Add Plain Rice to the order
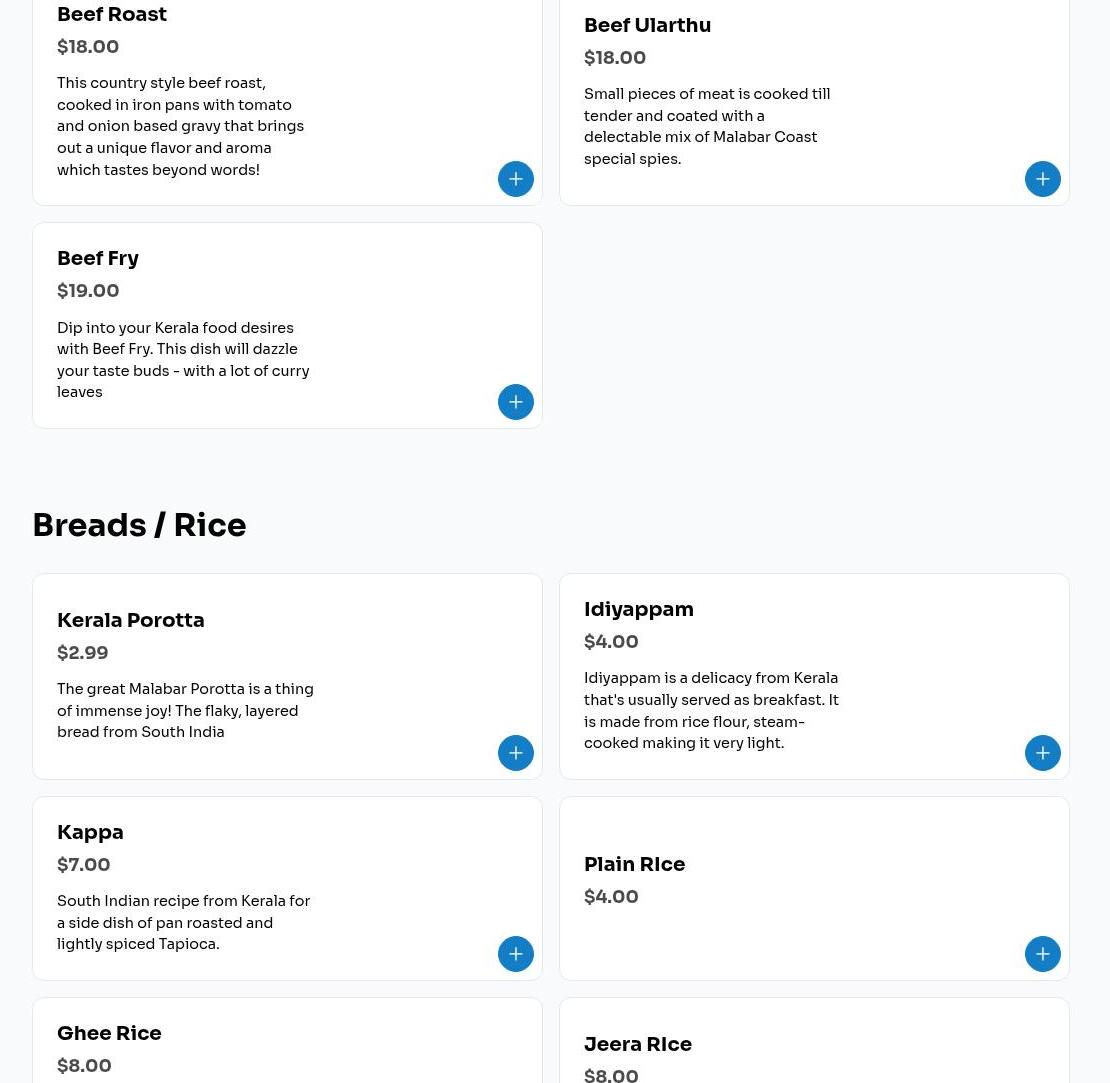The width and height of the screenshot is (1110, 1083). pyautogui.click(x=1043, y=954)
